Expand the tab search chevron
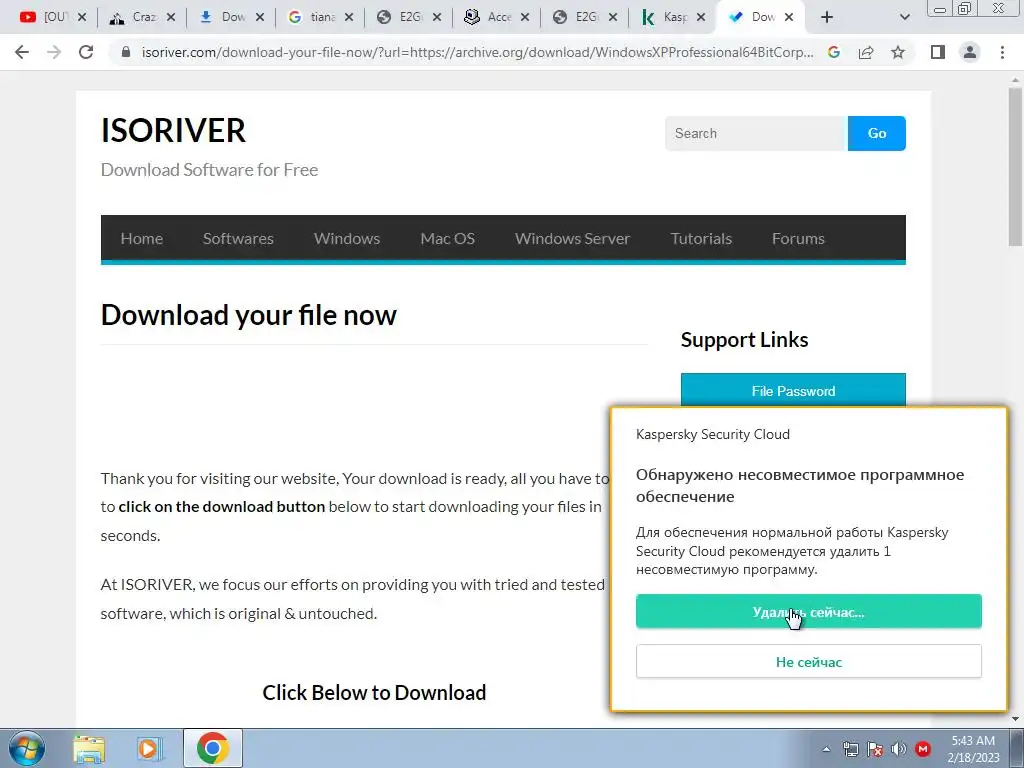 tap(904, 18)
